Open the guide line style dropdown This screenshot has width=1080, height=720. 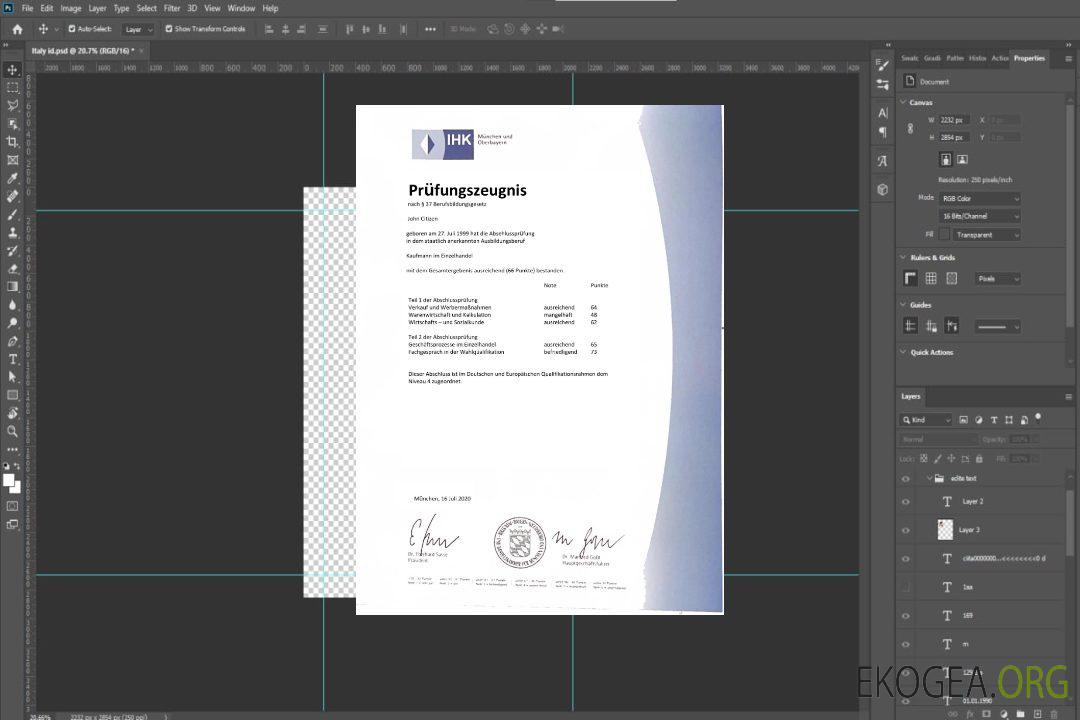click(997, 327)
